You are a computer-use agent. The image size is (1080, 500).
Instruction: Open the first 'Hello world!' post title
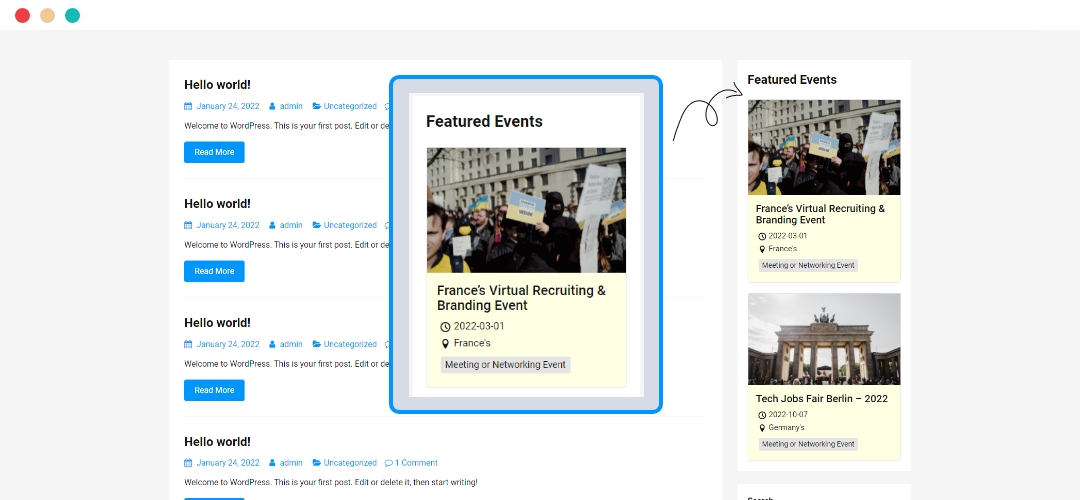(217, 85)
